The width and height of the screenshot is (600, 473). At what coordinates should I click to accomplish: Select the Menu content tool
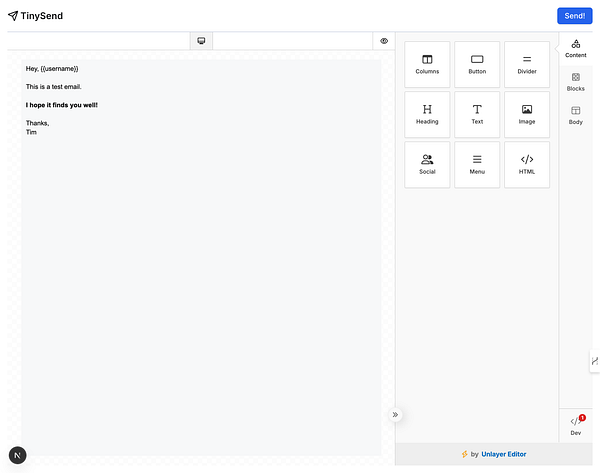[477, 165]
